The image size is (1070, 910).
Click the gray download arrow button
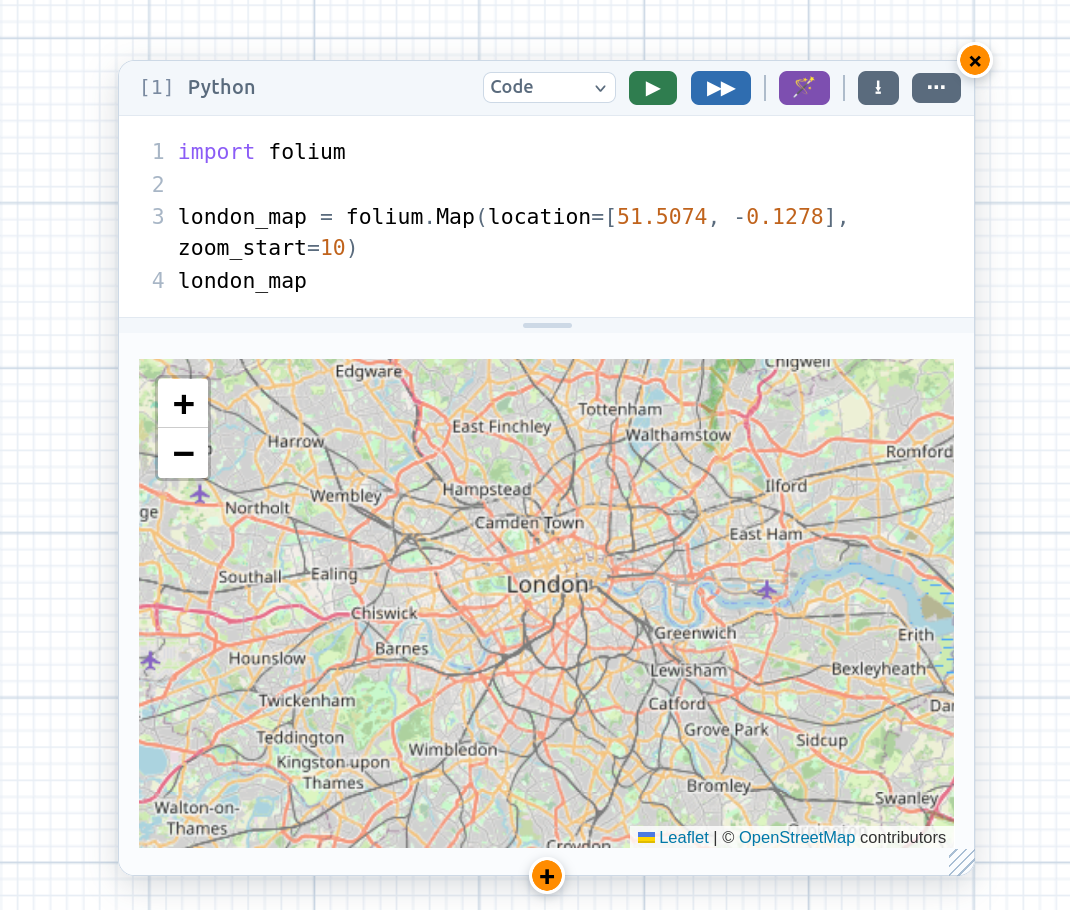point(878,88)
